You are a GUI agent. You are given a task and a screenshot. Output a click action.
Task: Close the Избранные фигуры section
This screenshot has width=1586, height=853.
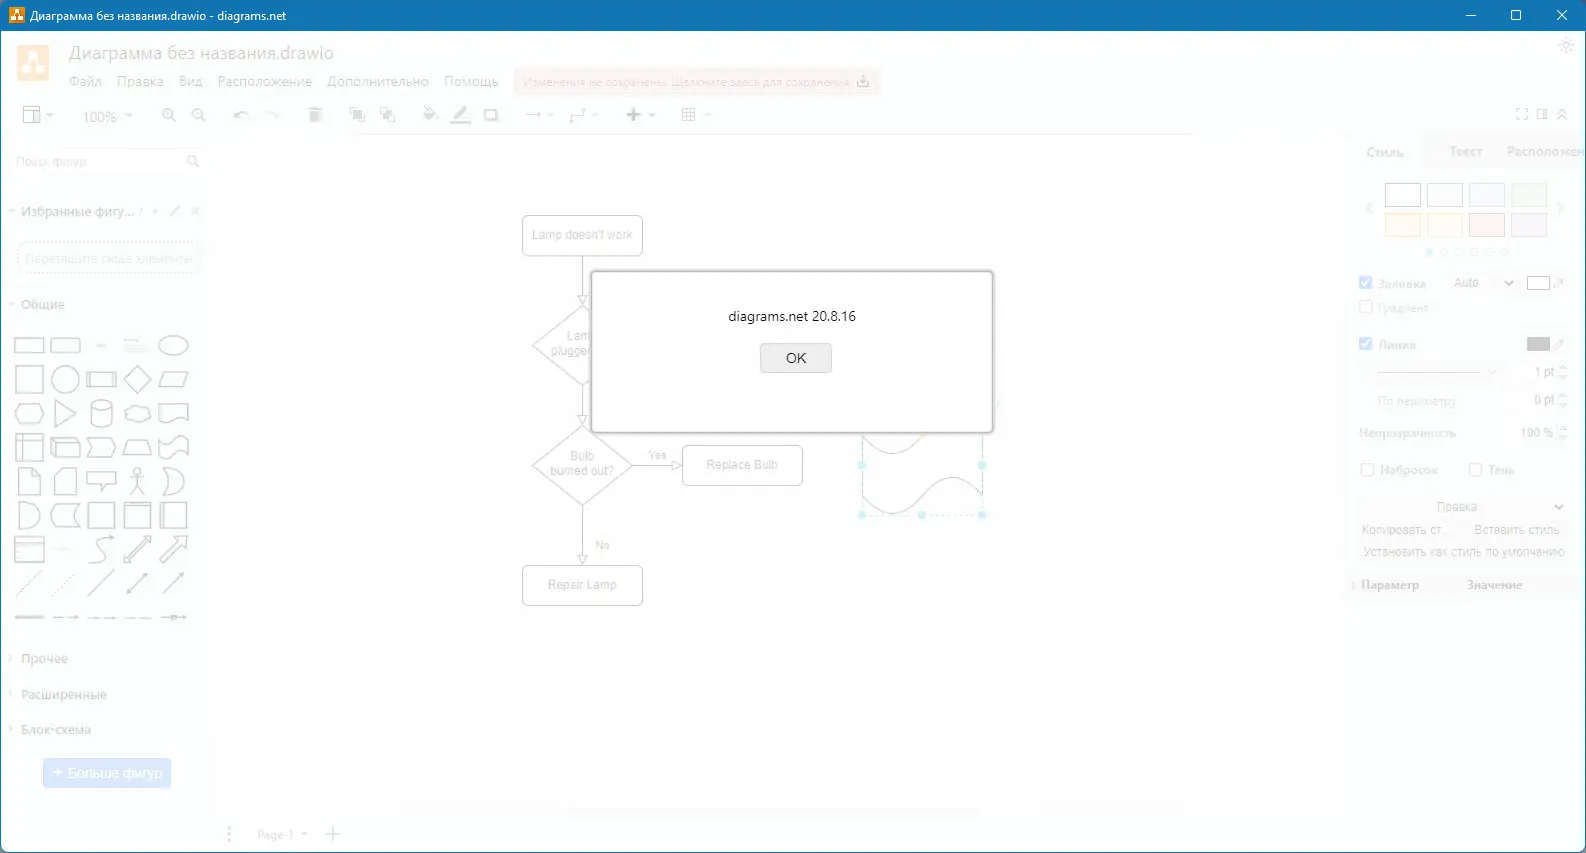[x=195, y=211]
